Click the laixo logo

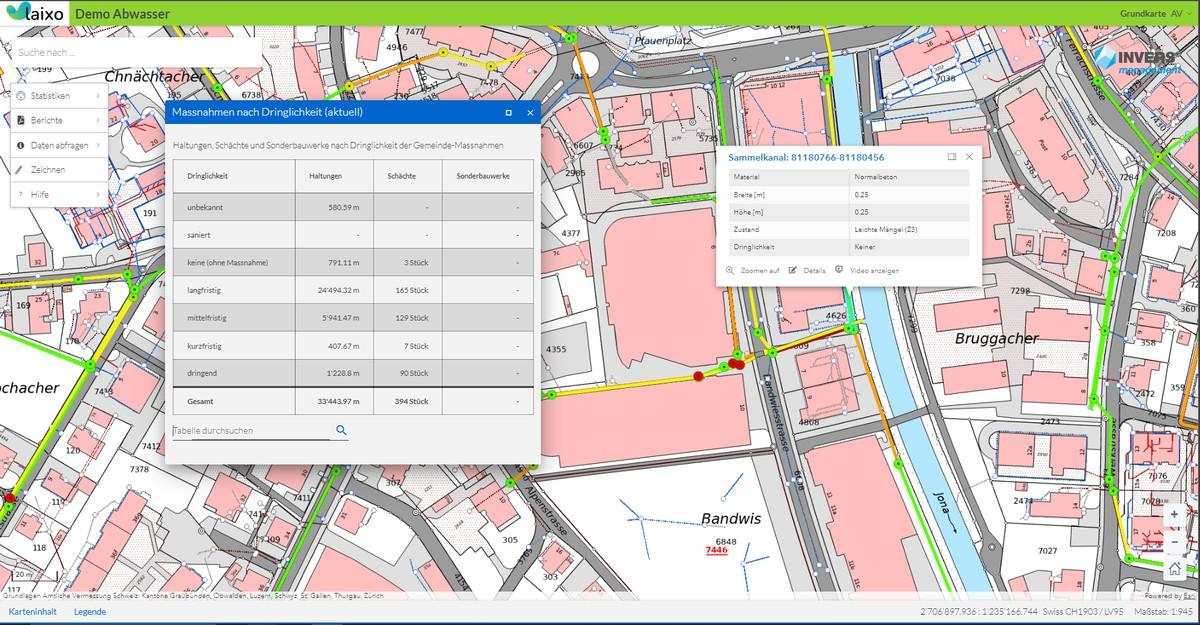tap(35, 14)
